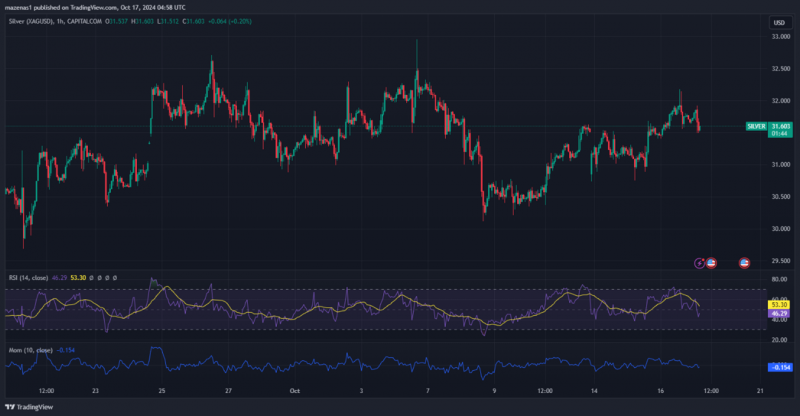Click the 33.000 price axis label
This screenshot has height=416, width=800.
781,37
